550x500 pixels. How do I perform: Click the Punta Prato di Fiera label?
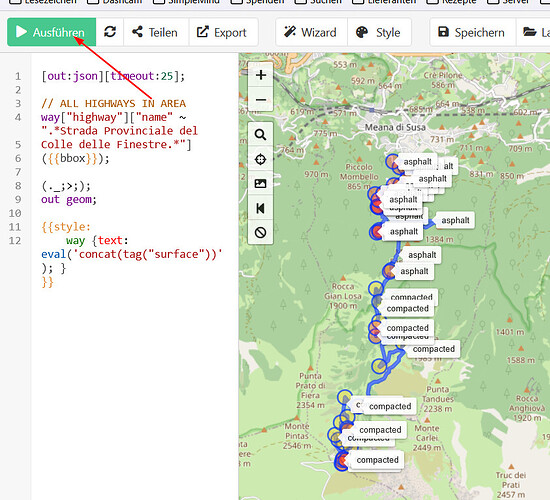click(310, 390)
